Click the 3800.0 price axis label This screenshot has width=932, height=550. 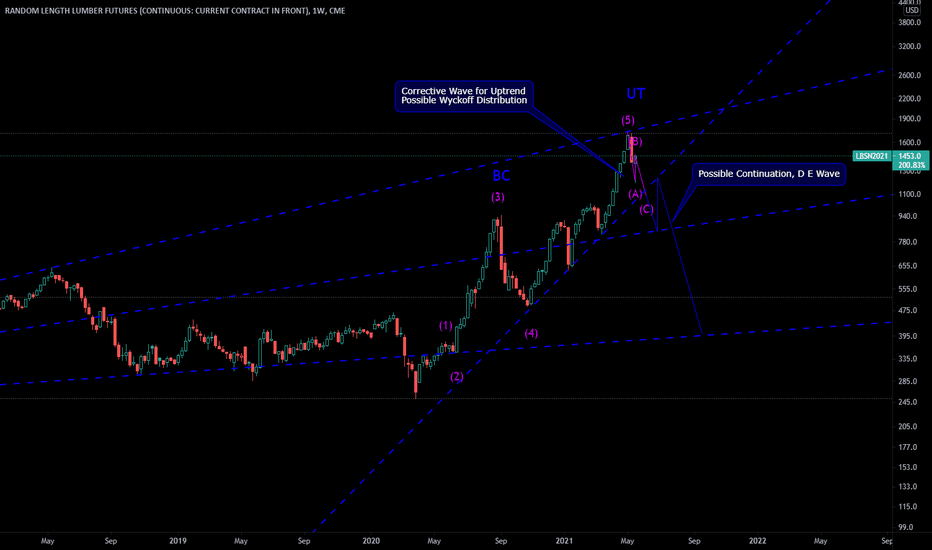pos(910,23)
